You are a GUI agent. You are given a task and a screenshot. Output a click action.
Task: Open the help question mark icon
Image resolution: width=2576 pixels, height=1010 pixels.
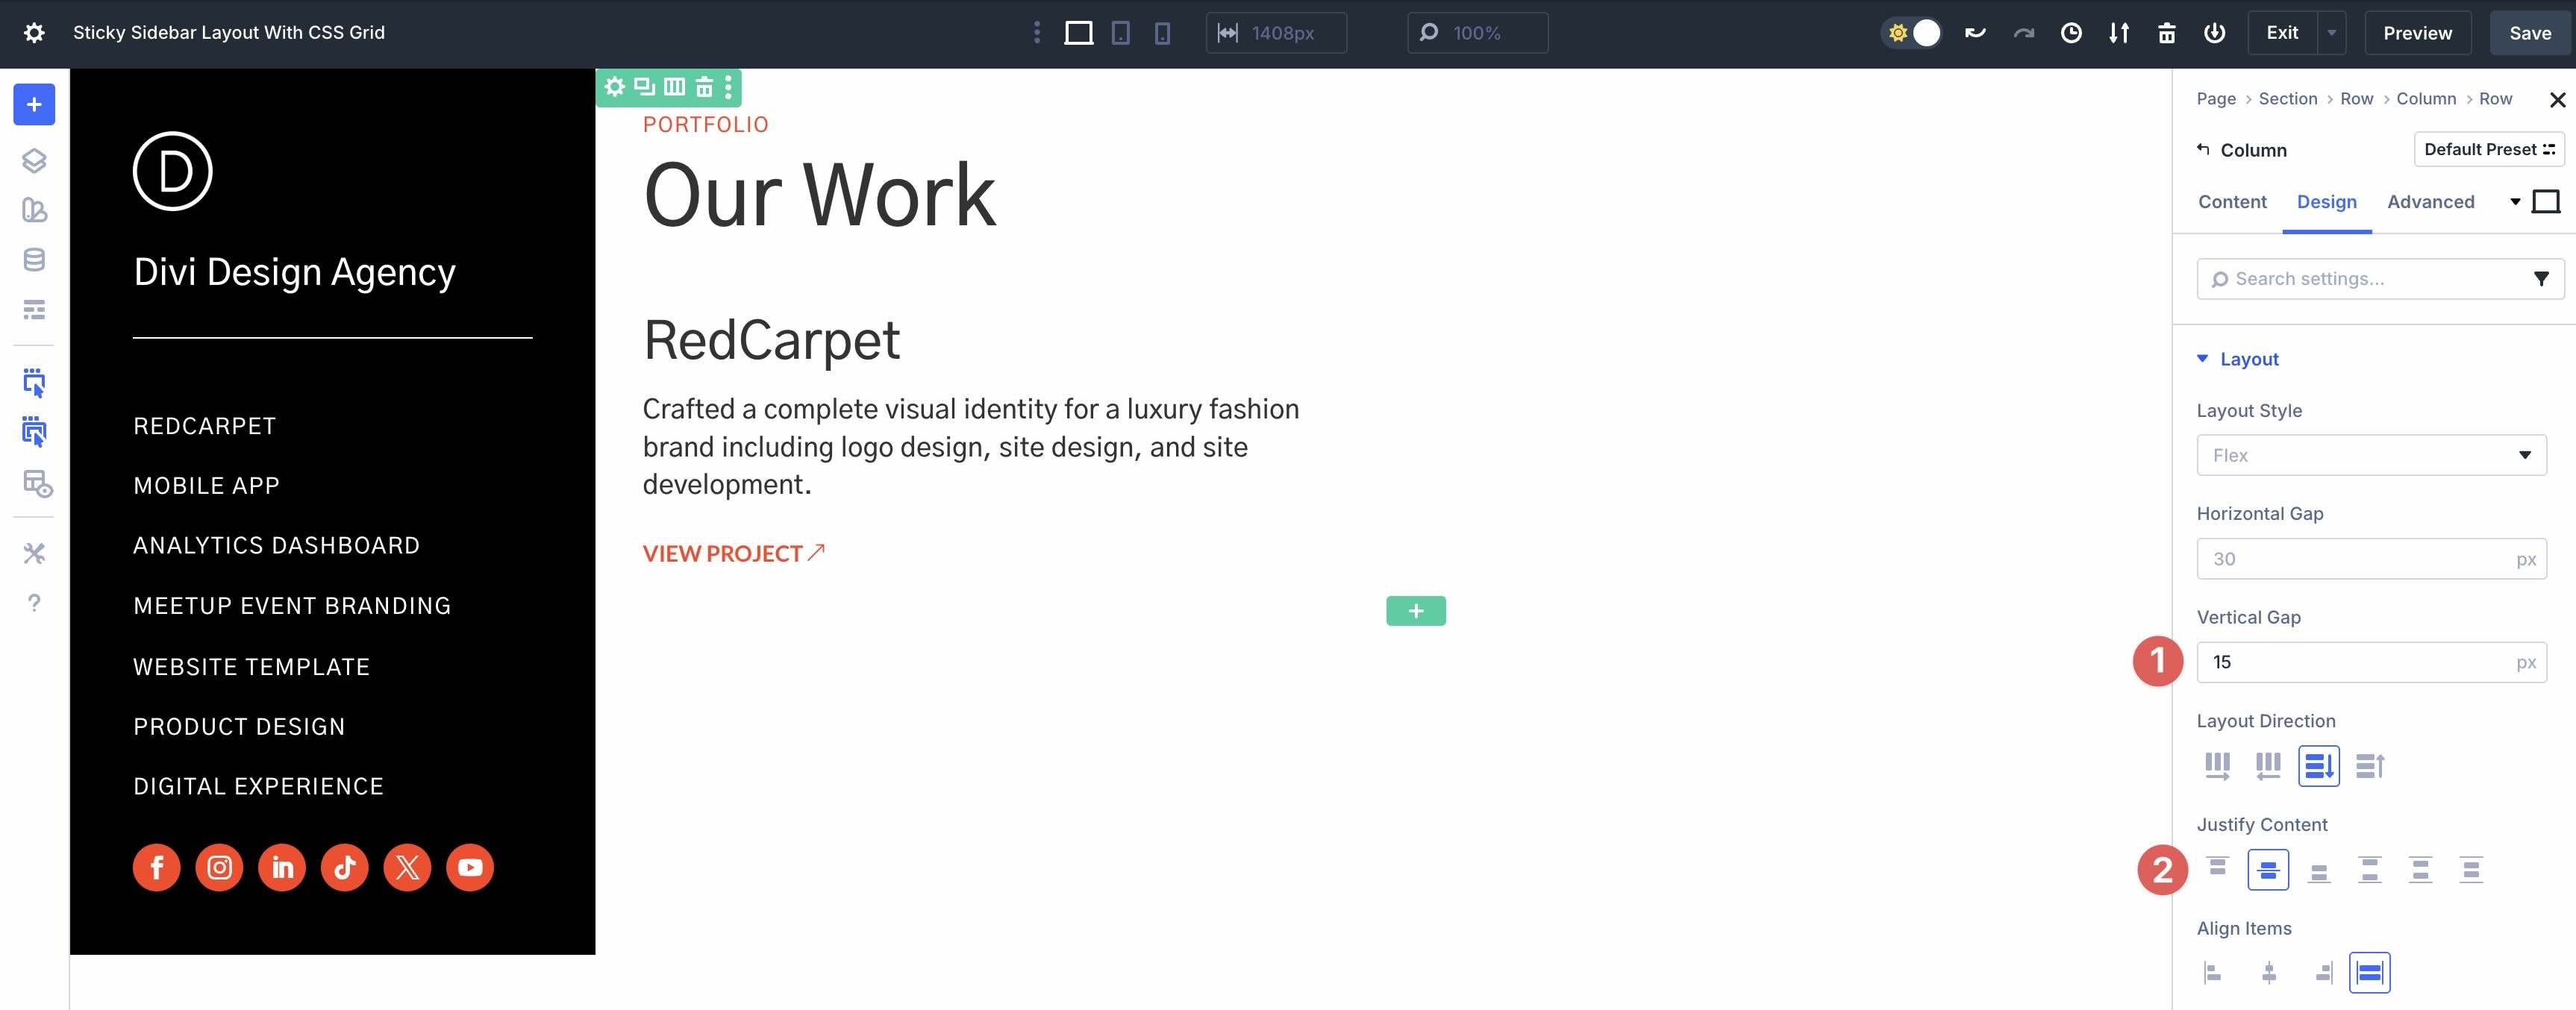coord(34,603)
